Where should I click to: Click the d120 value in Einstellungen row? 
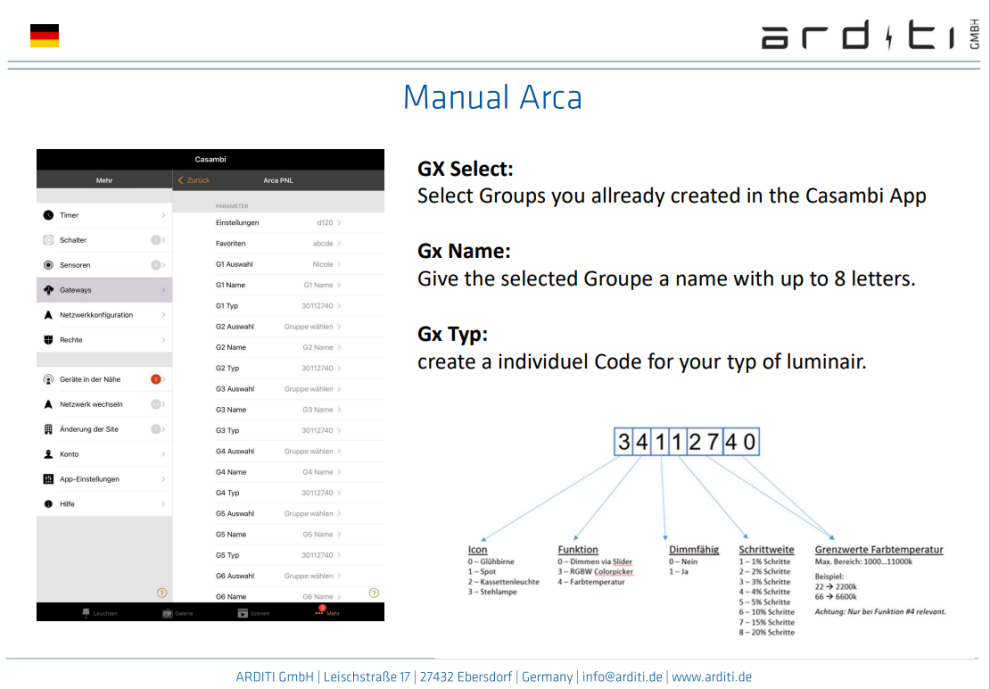tap(325, 223)
